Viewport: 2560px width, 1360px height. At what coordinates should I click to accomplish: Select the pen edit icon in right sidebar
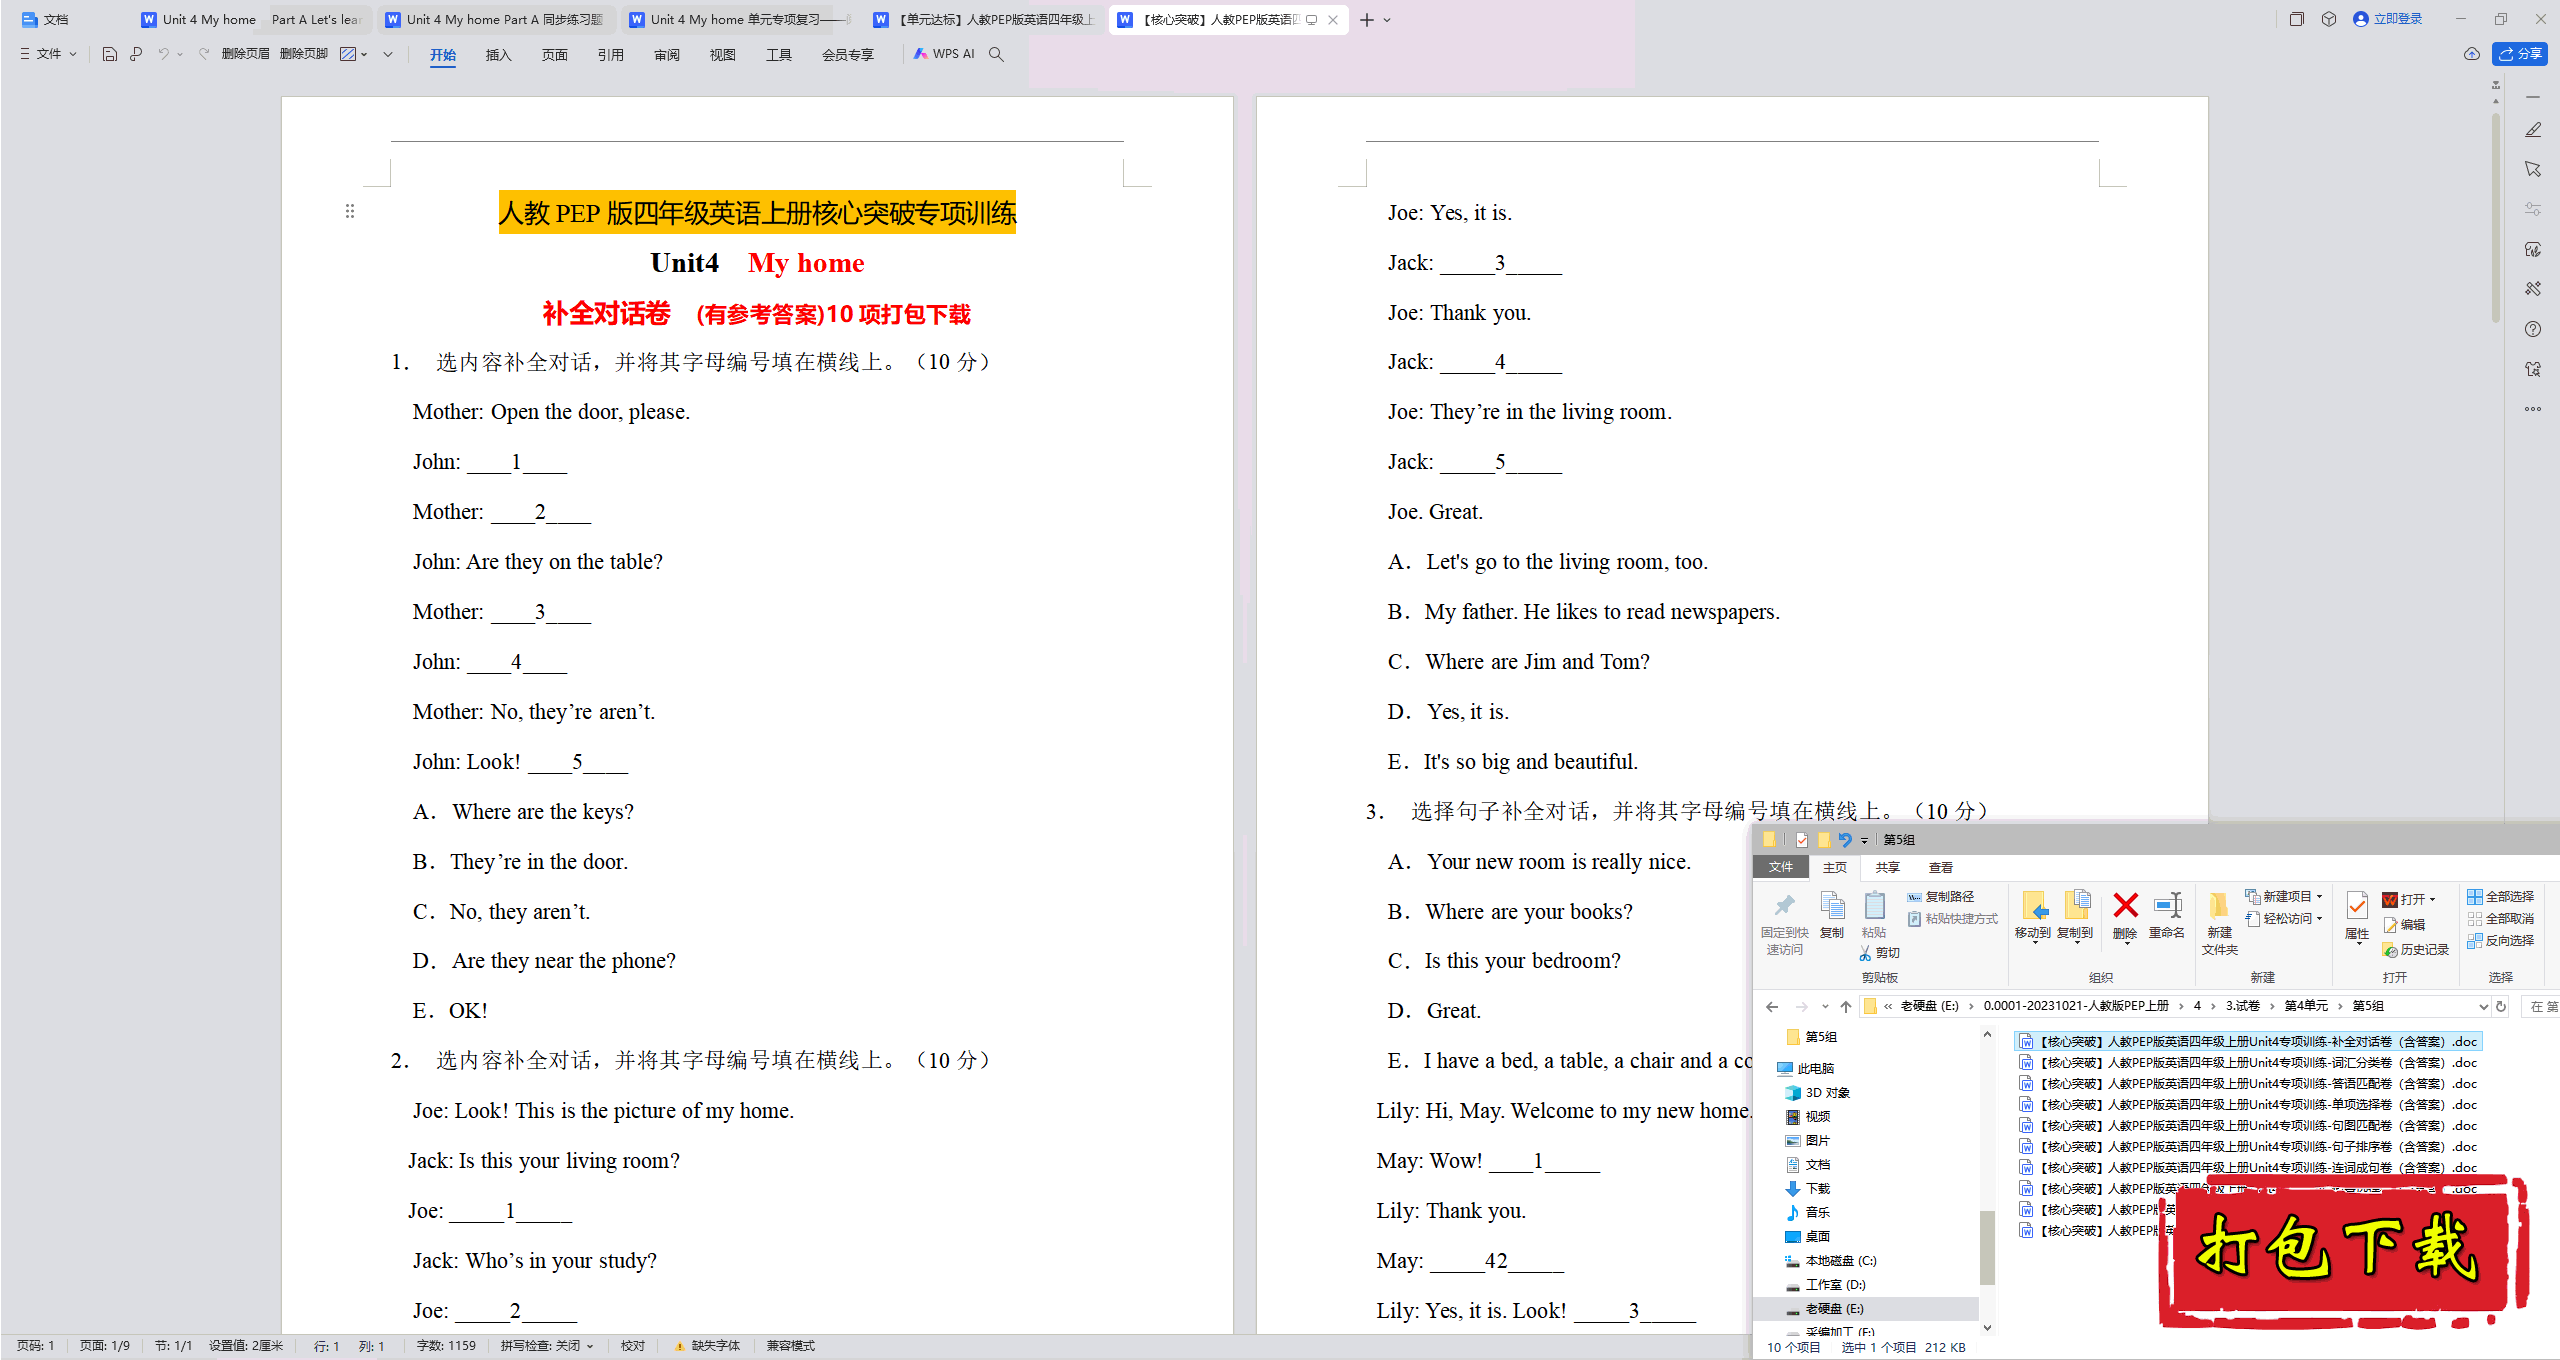tap(2532, 130)
